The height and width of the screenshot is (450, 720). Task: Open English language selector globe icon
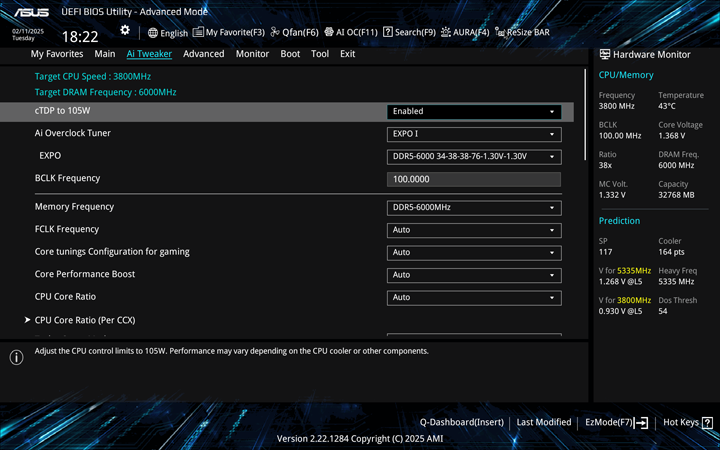point(153,32)
